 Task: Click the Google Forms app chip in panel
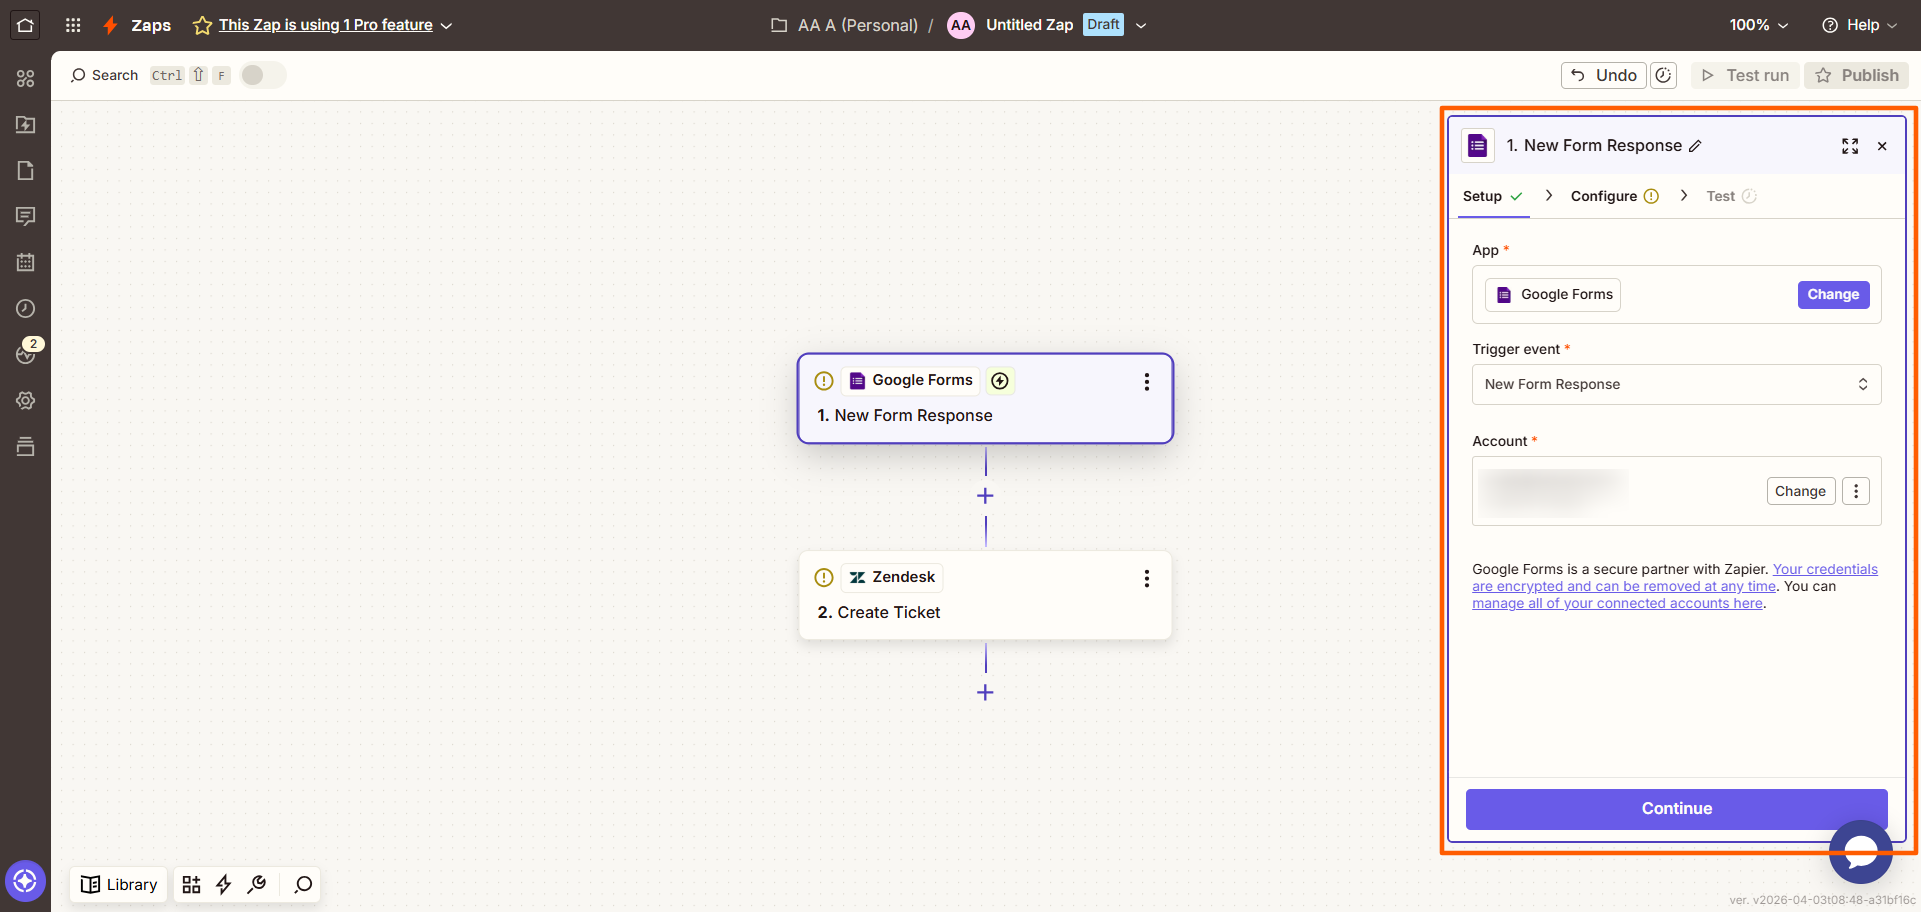tap(1553, 295)
